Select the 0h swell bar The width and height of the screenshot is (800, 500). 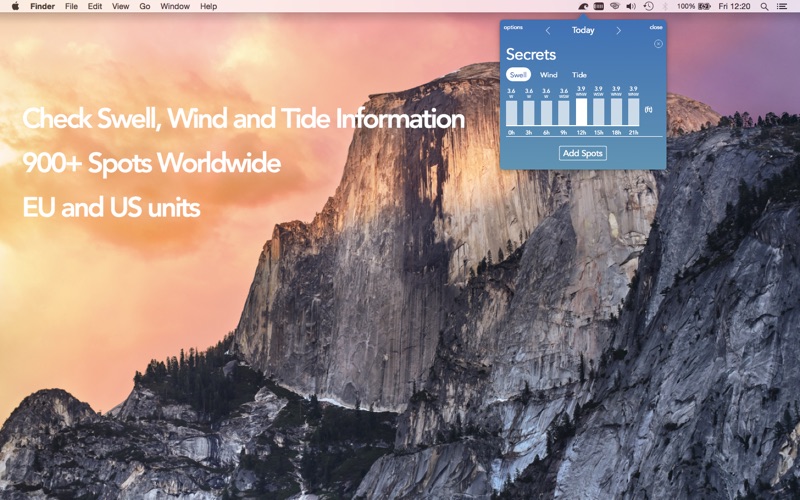click(x=511, y=113)
